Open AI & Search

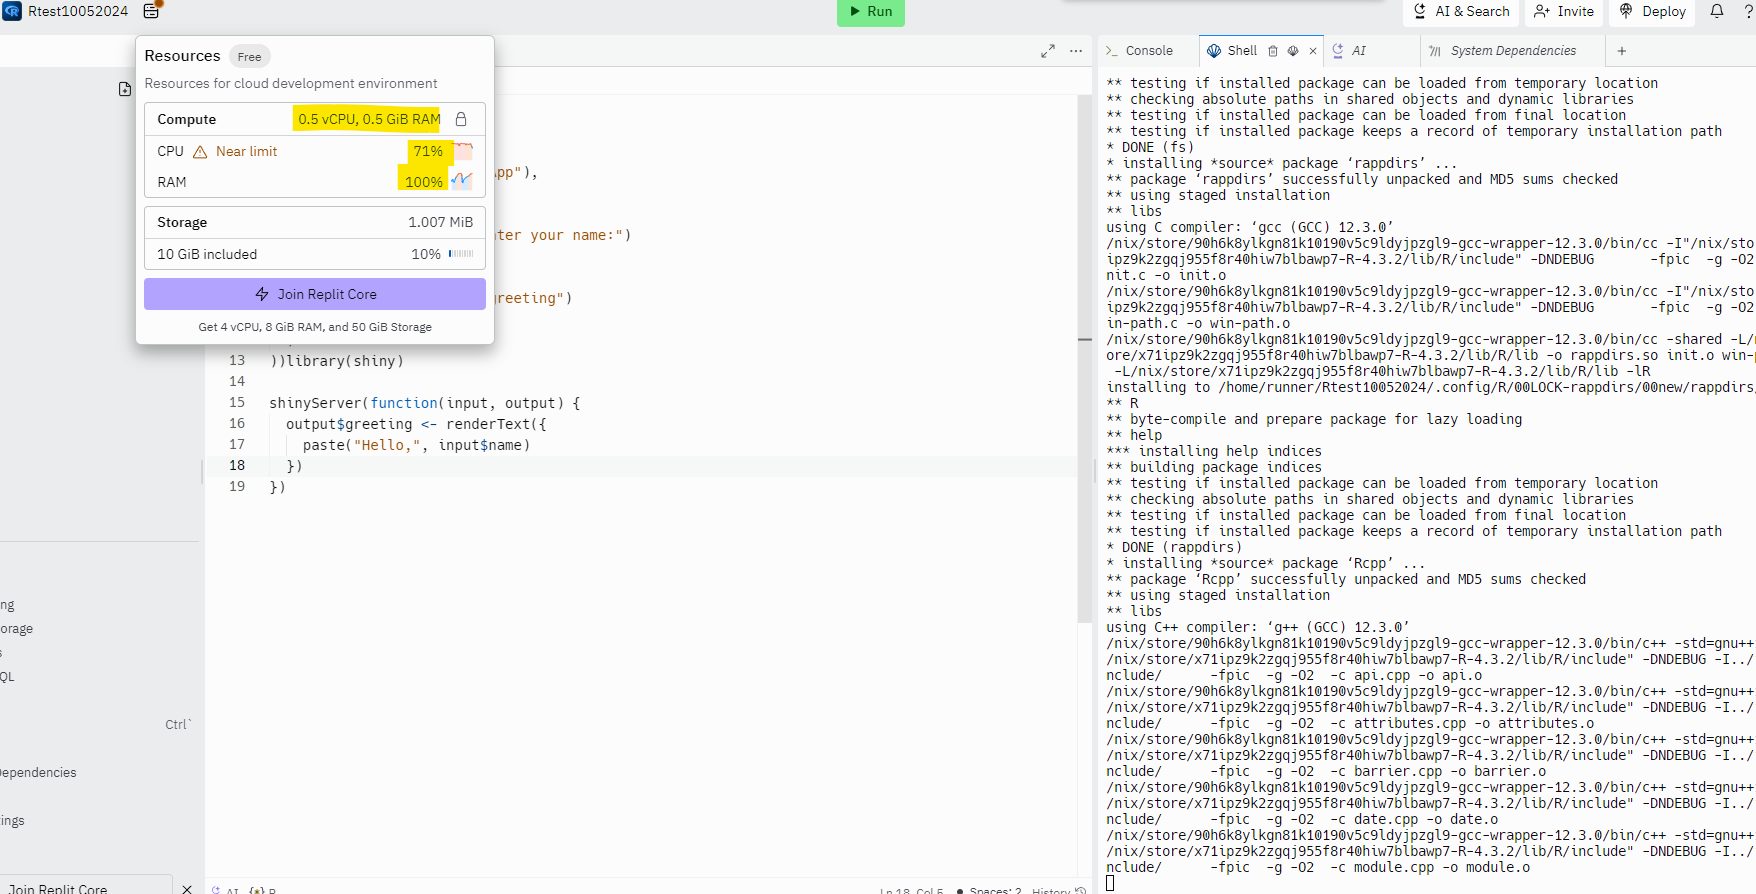[1461, 11]
